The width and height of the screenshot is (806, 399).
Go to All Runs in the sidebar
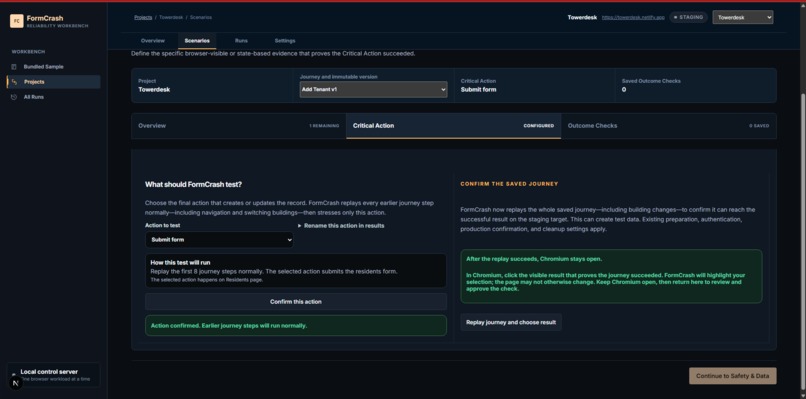click(53, 97)
